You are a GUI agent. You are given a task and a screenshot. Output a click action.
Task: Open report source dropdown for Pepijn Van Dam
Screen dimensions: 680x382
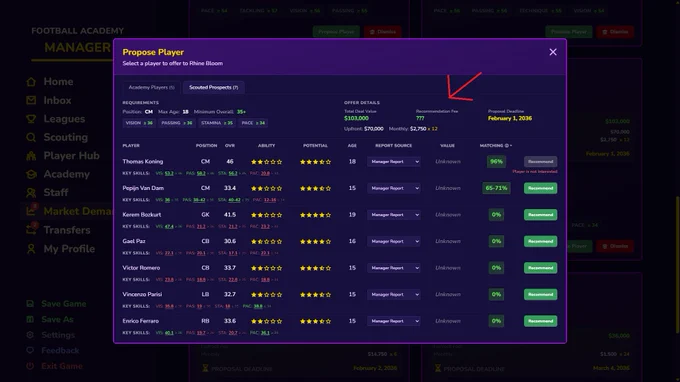[x=393, y=188]
